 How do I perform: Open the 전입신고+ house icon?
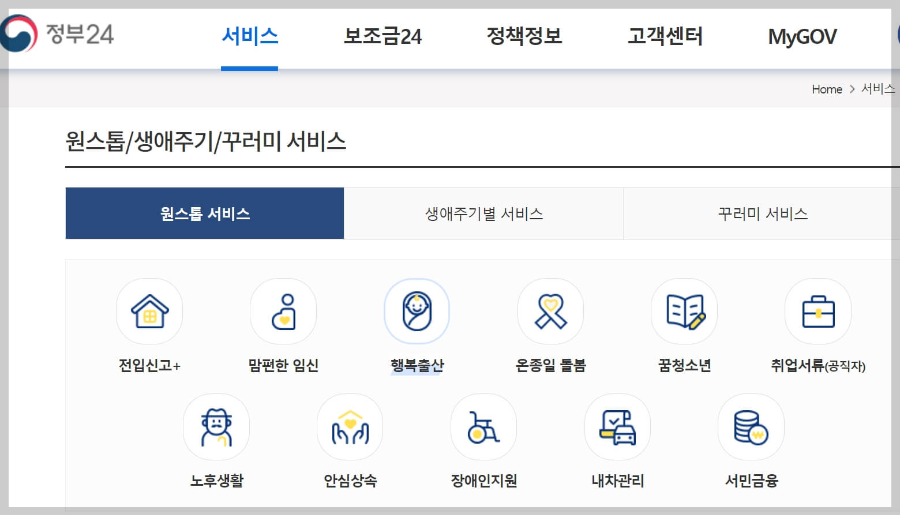pyautogui.click(x=149, y=312)
